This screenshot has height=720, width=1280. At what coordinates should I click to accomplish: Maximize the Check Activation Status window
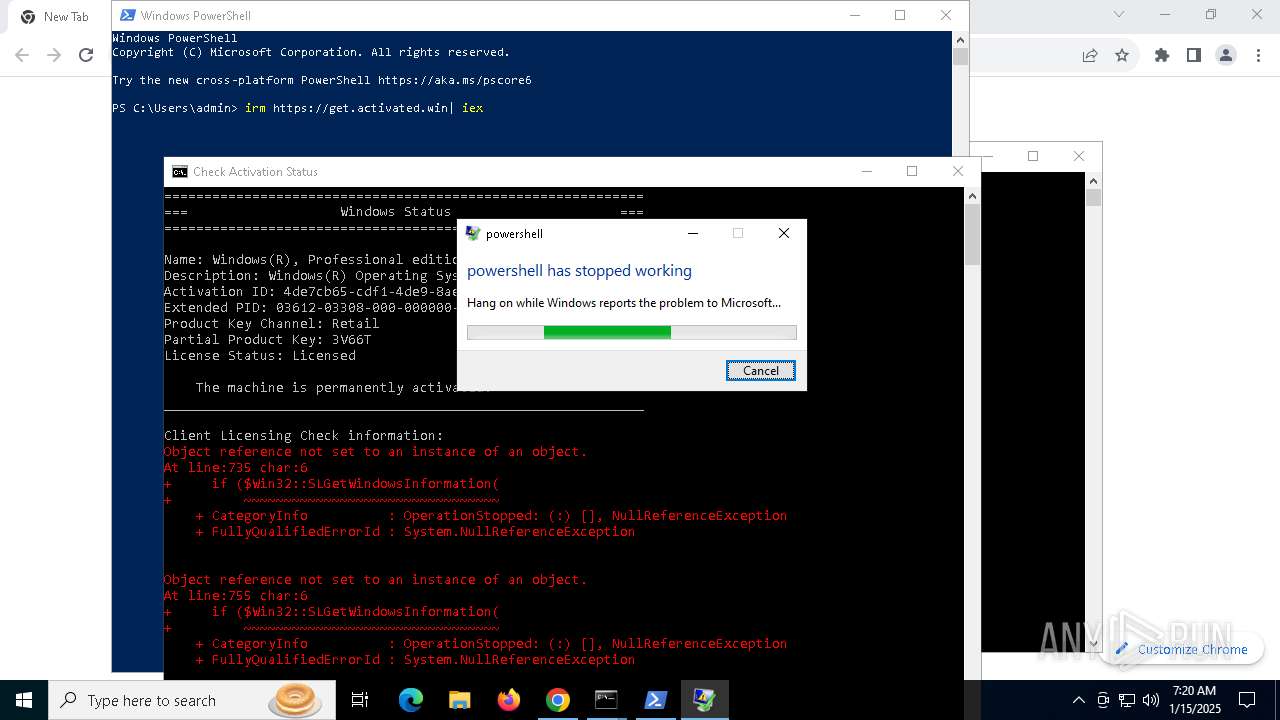click(912, 171)
